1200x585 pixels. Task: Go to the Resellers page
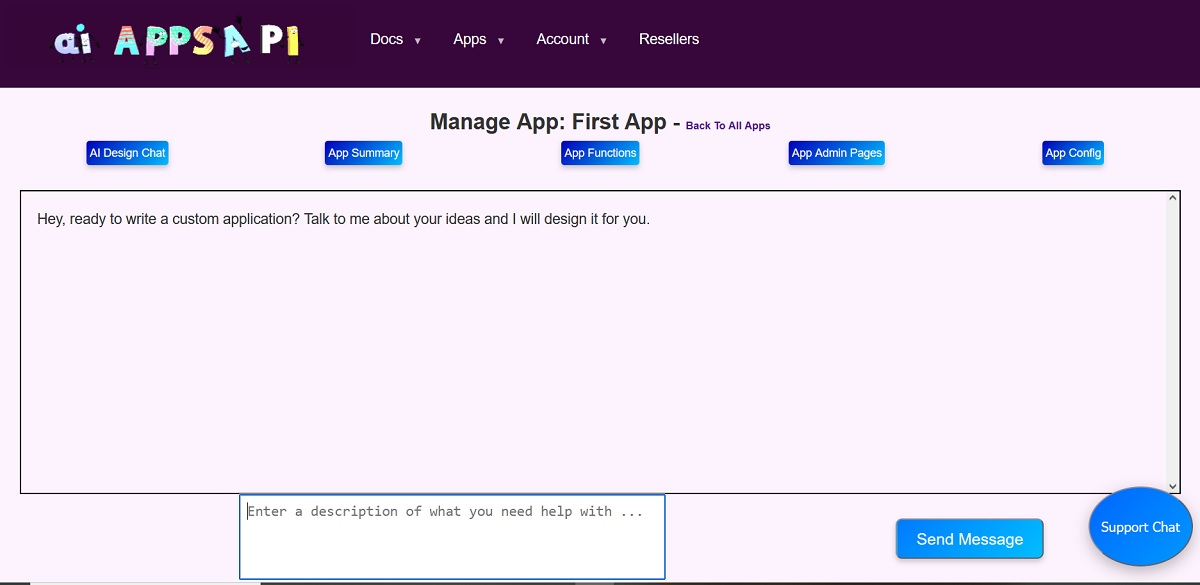tap(669, 39)
